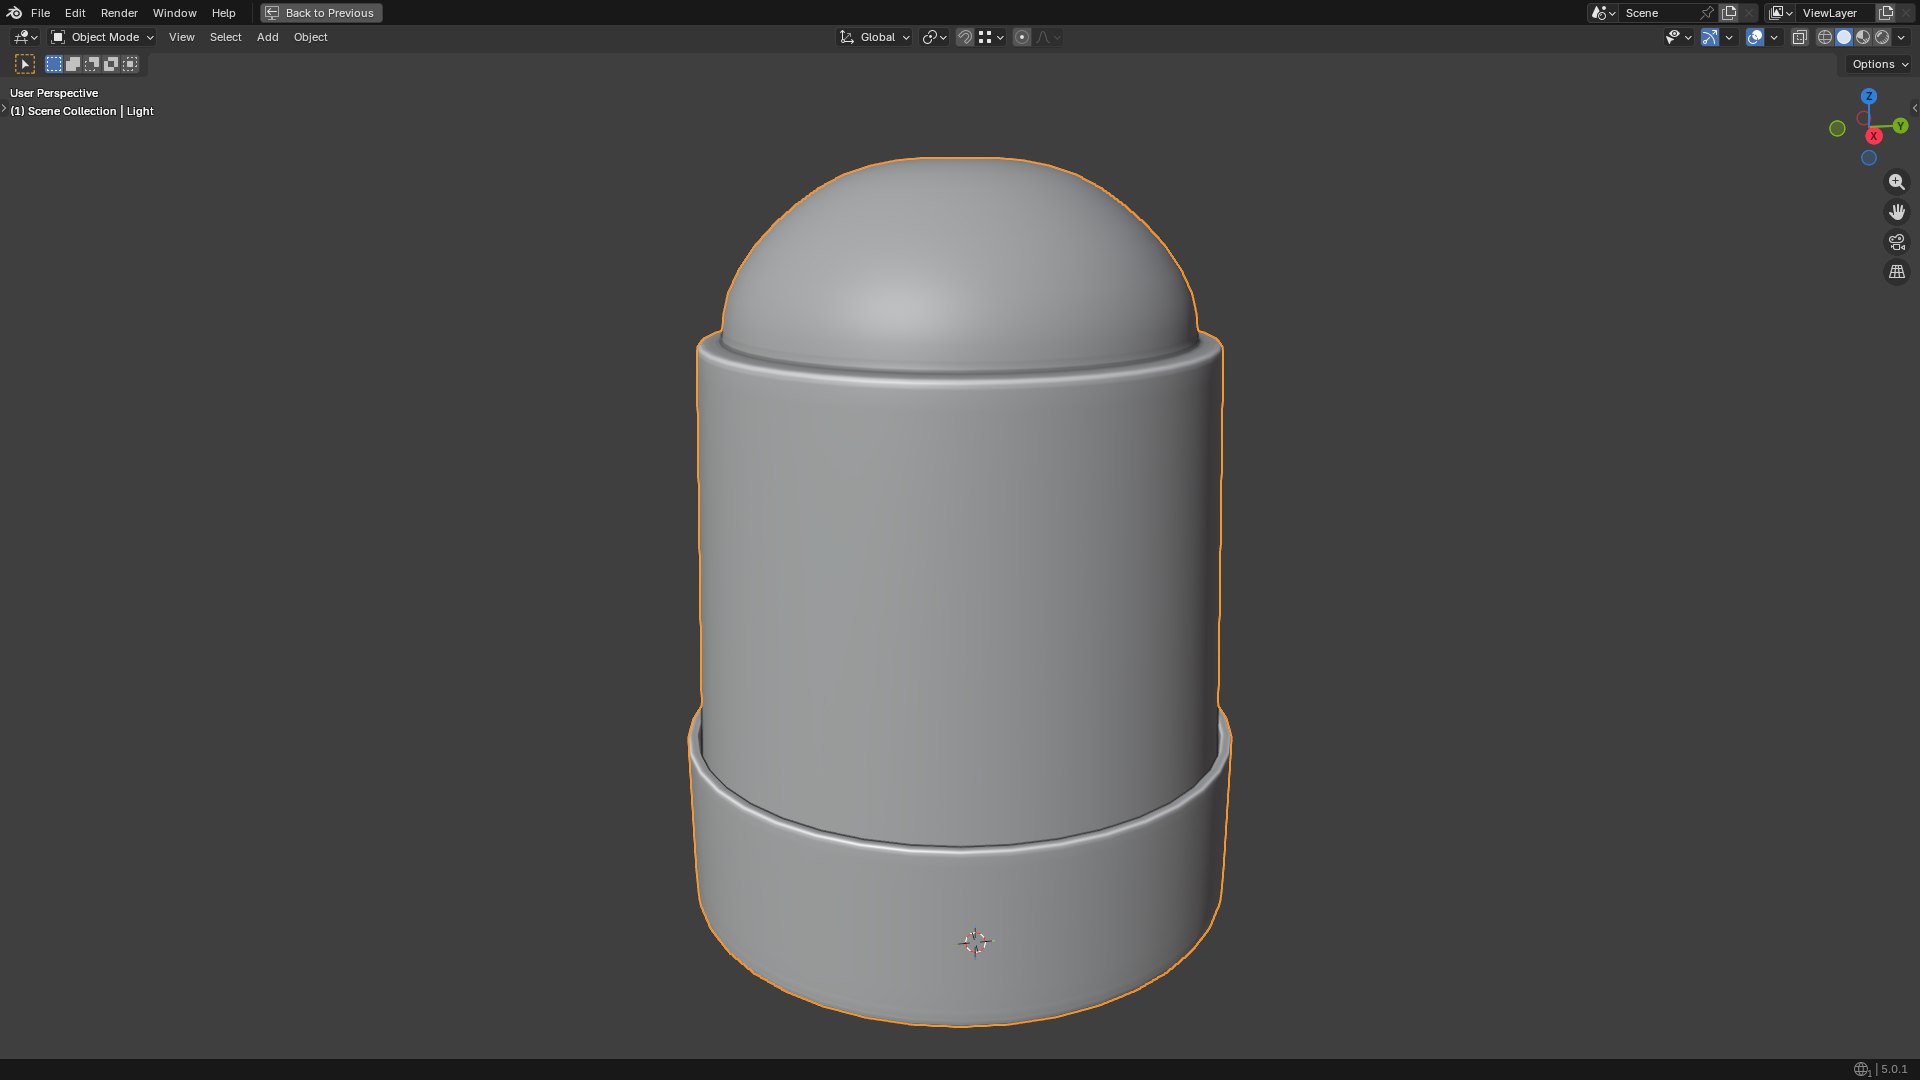Choose Intersect Existing Selection mode
The image size is (1920, 1080).
[x=130, y=64]
